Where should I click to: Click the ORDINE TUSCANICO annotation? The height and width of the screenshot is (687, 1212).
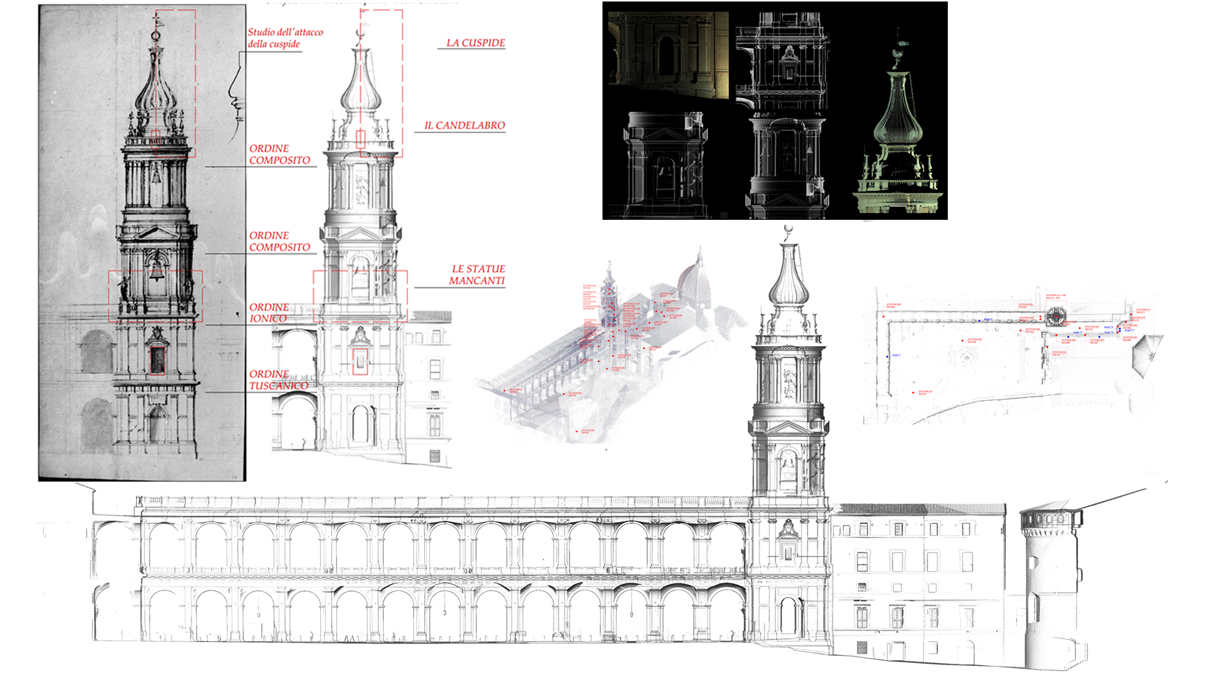click(279, 379)
